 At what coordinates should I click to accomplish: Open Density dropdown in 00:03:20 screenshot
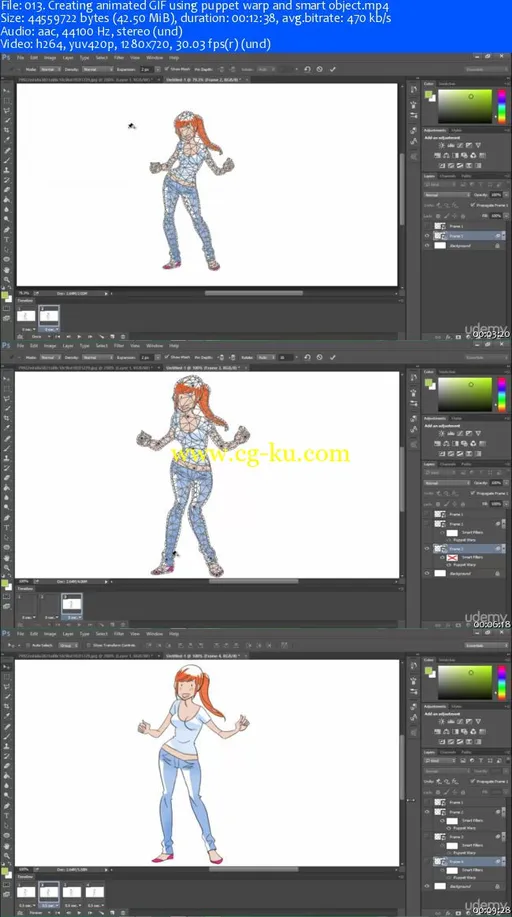click(x=98, y=70)
